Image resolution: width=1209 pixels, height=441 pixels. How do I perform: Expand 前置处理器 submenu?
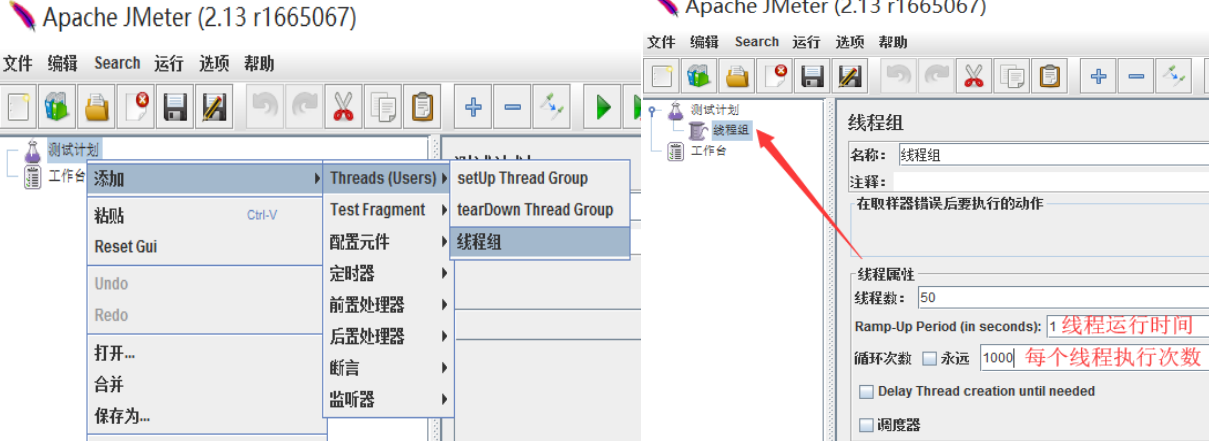click(389, 305)
